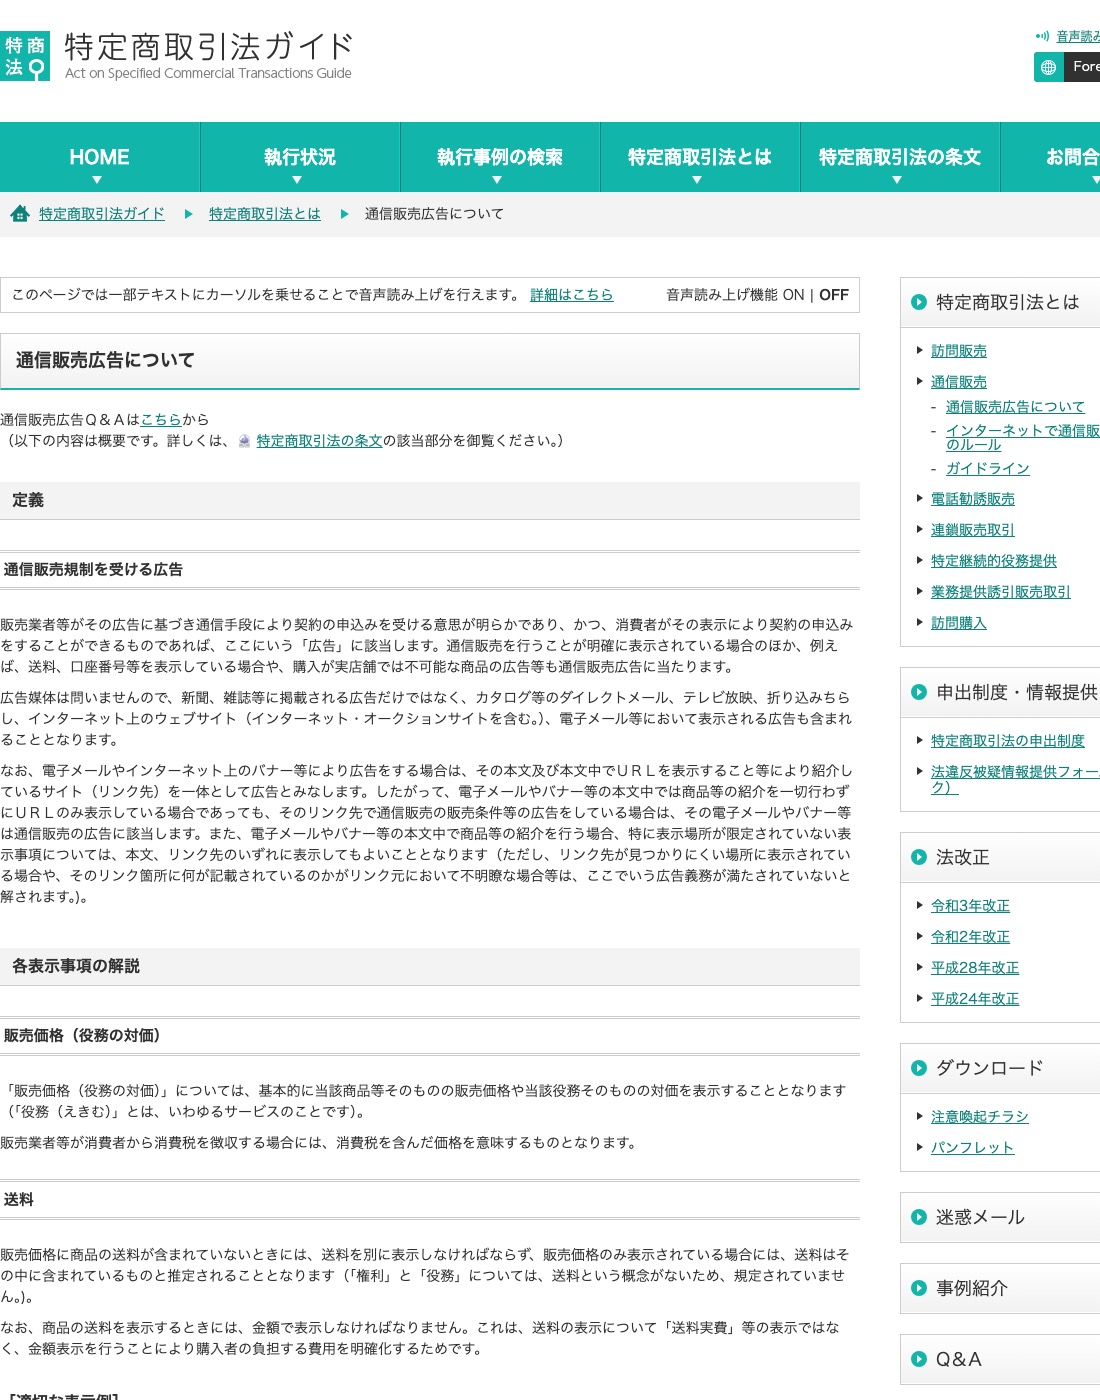Image resolution: width=1100 pixels, height=1400 pixels.
Task: Open the 電話勧誘販売 sidebar link
Action: click(973, 499)
